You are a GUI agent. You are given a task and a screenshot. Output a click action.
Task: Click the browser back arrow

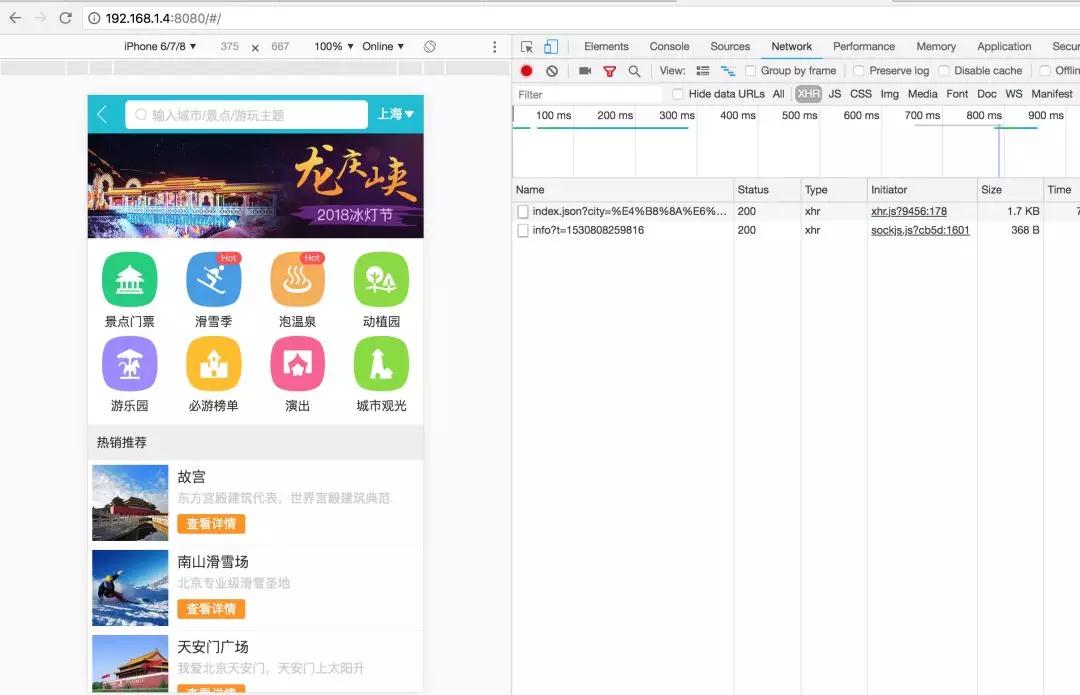pyautogui.click(x=15, y=18)
